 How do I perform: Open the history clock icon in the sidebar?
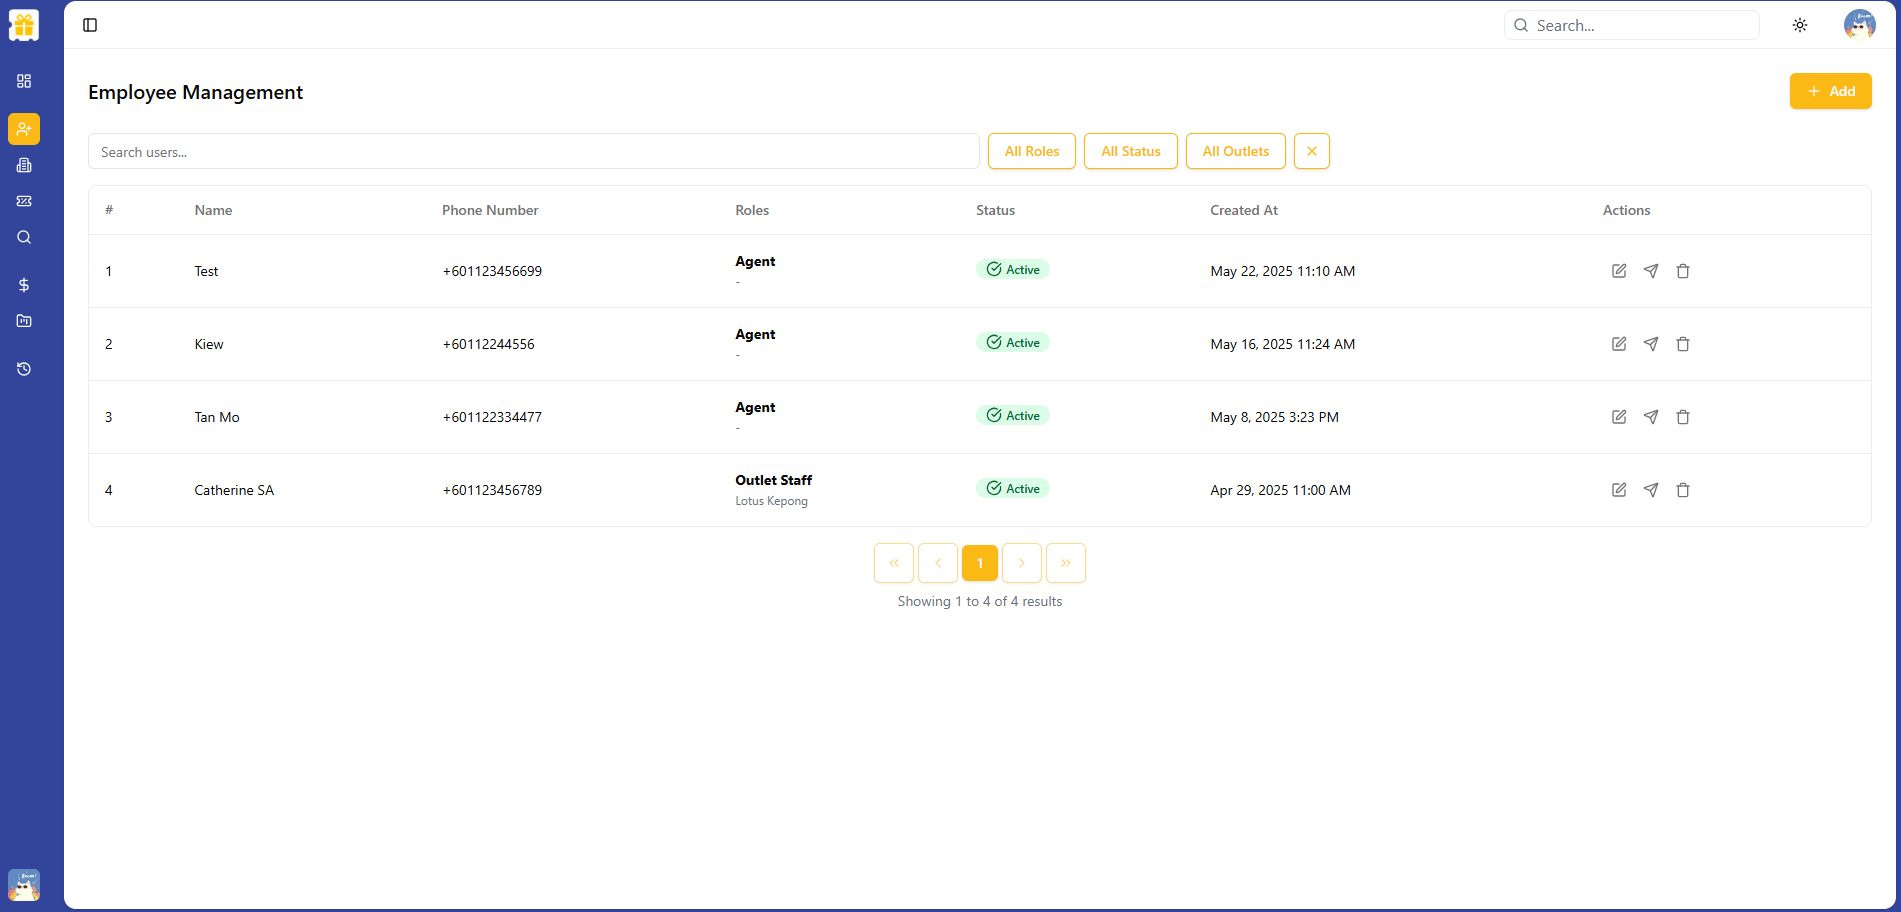[24, 368]
